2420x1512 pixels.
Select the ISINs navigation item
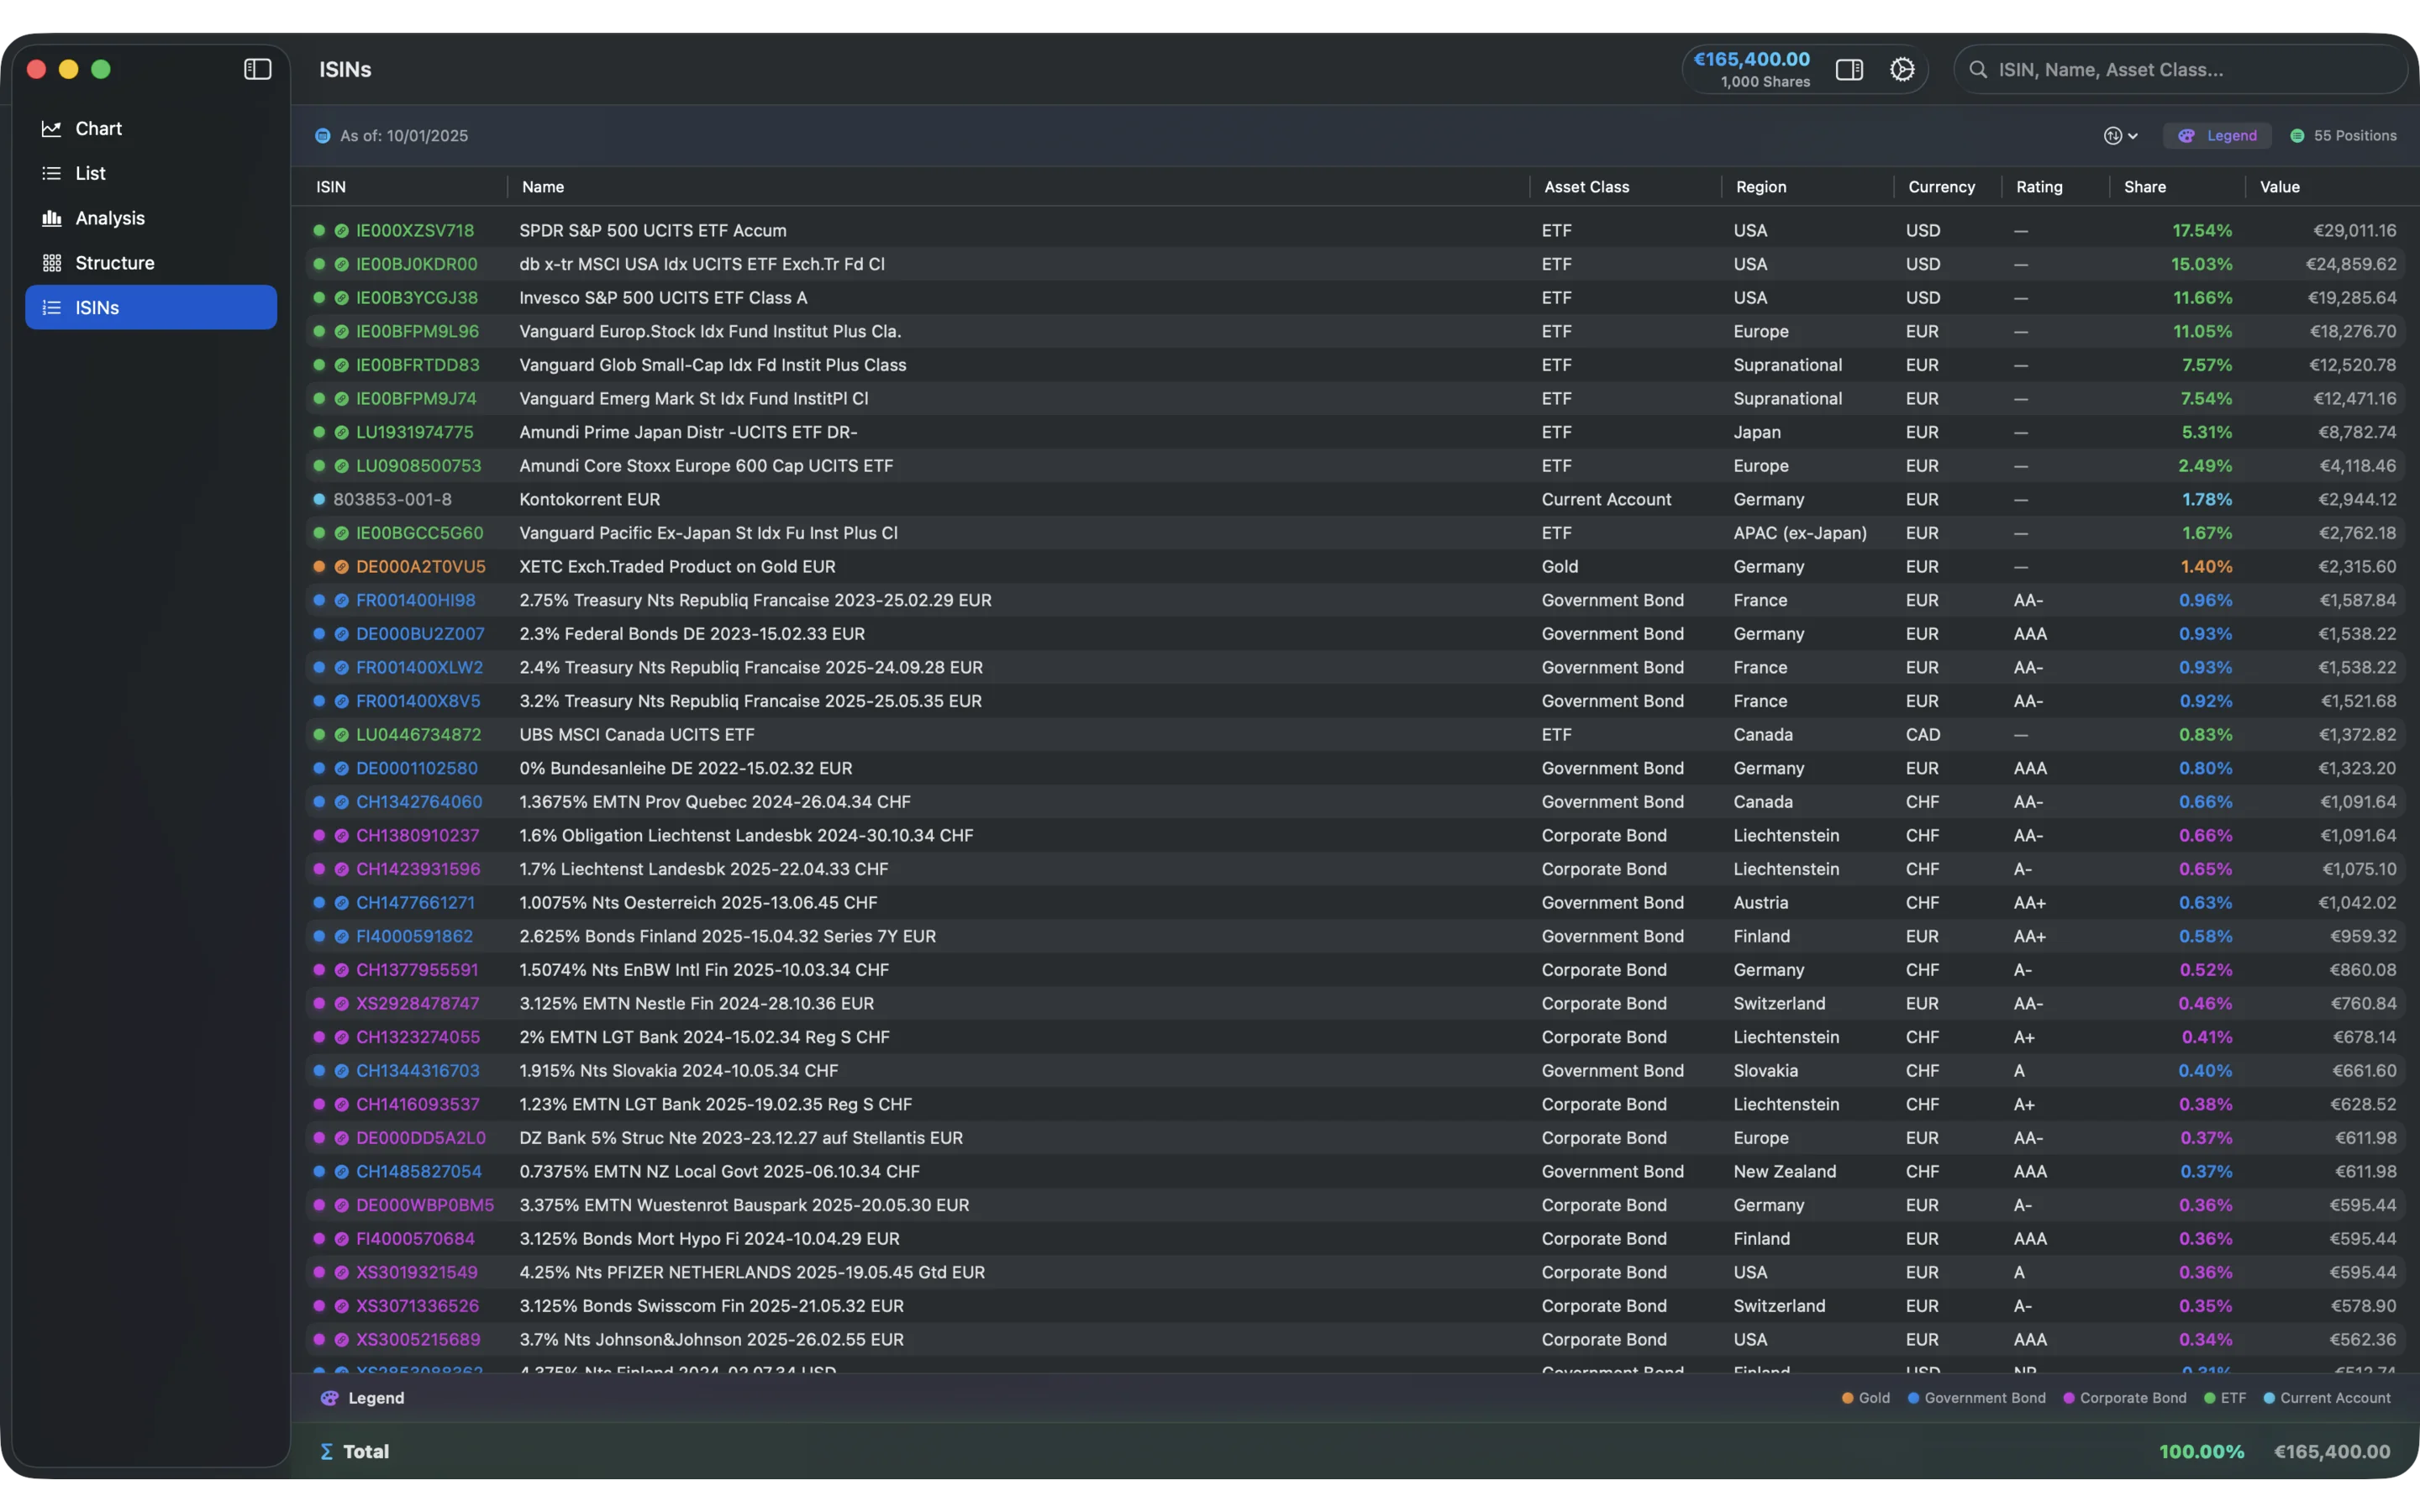[x=96, y=307]
